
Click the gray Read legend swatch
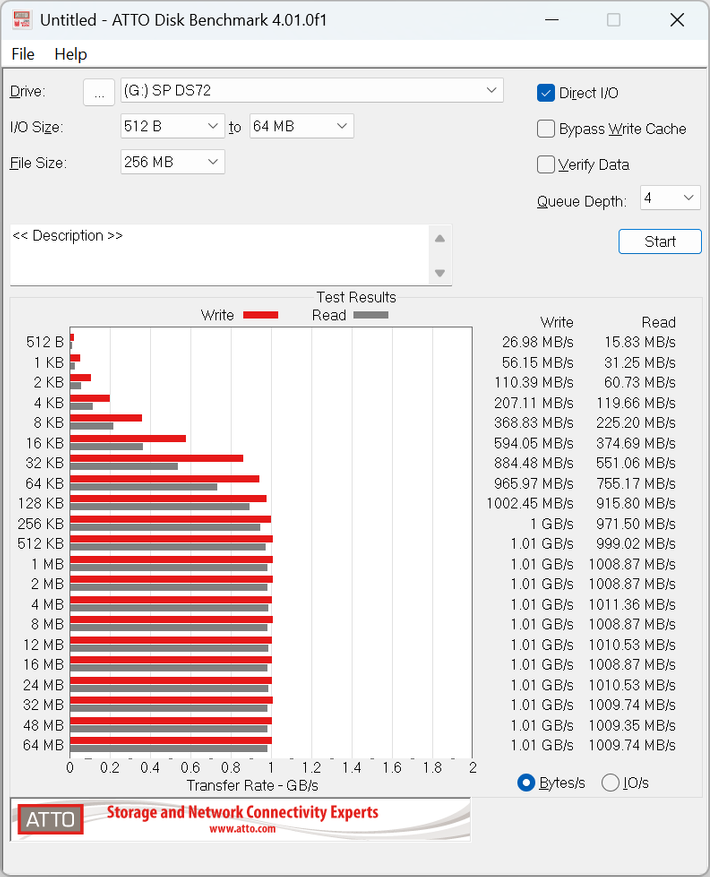(x=371, y=315)
